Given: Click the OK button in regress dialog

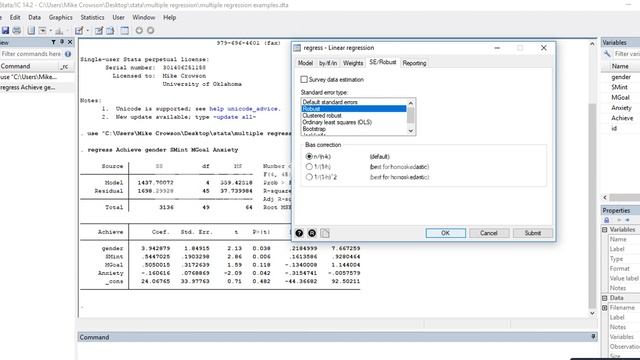Looking at the screenshot, I should 445,233.
